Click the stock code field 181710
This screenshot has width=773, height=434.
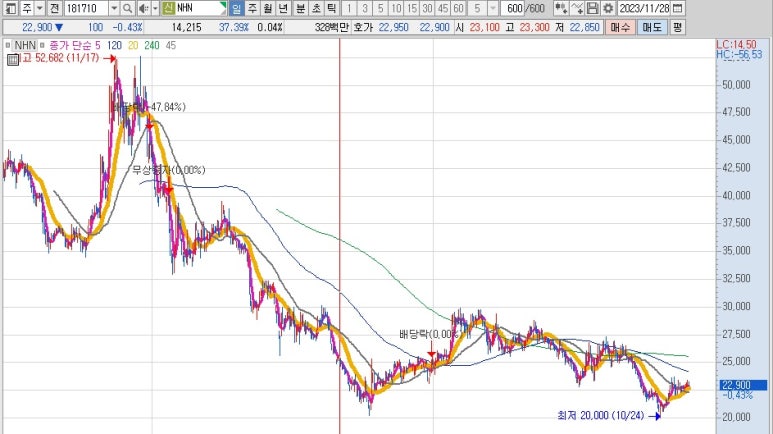tap(86, 8)
